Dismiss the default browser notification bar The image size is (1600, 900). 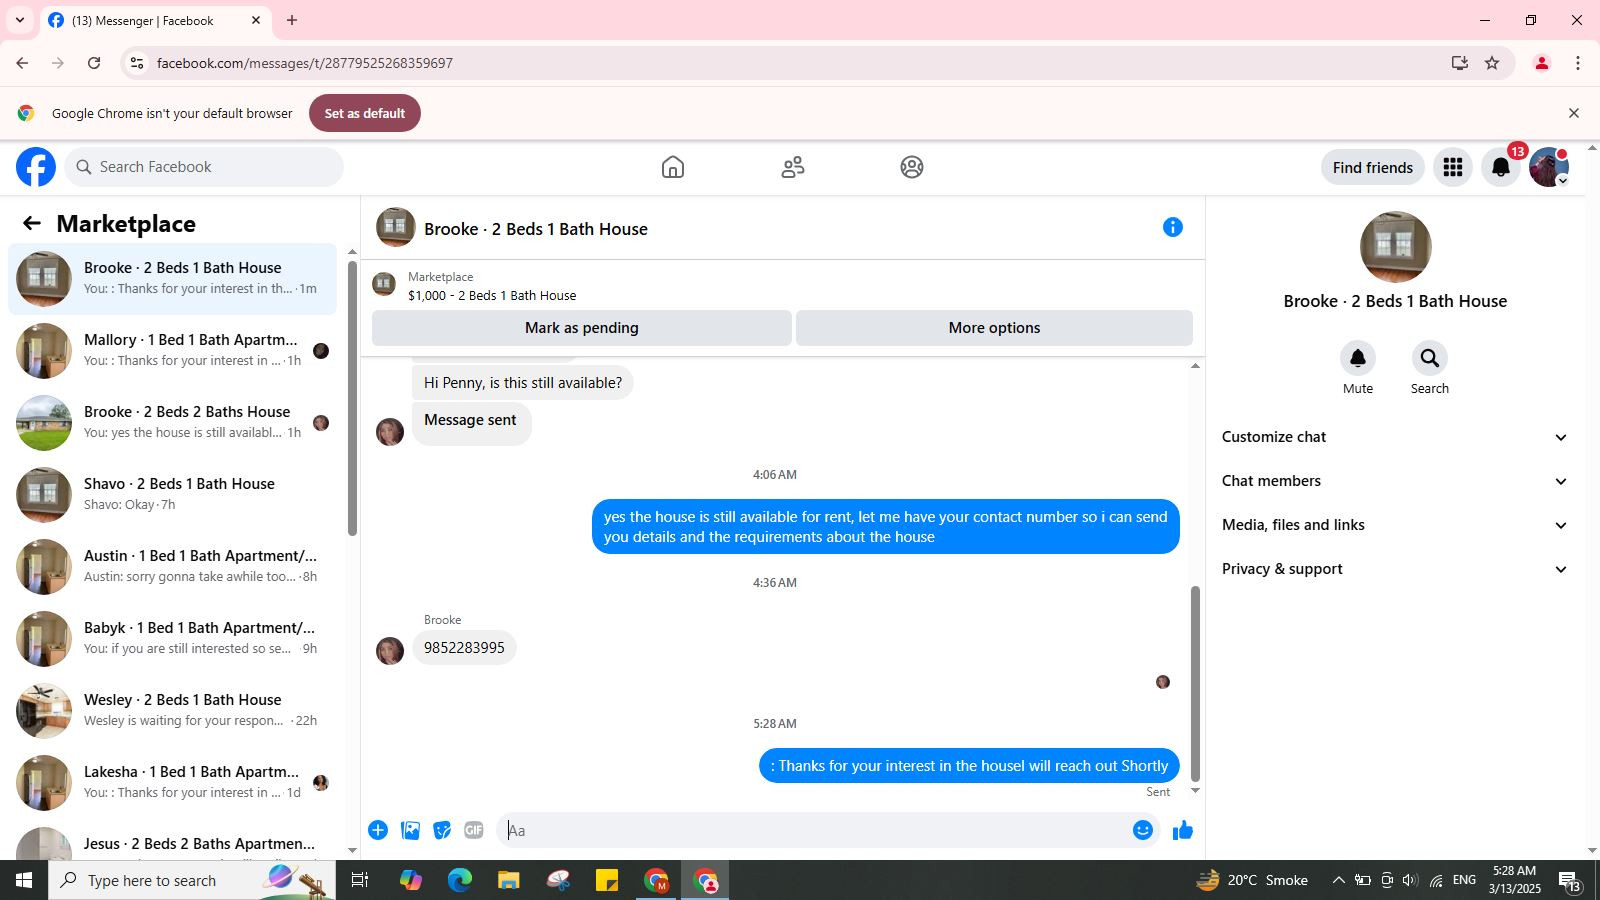(x=1574, y=113)
